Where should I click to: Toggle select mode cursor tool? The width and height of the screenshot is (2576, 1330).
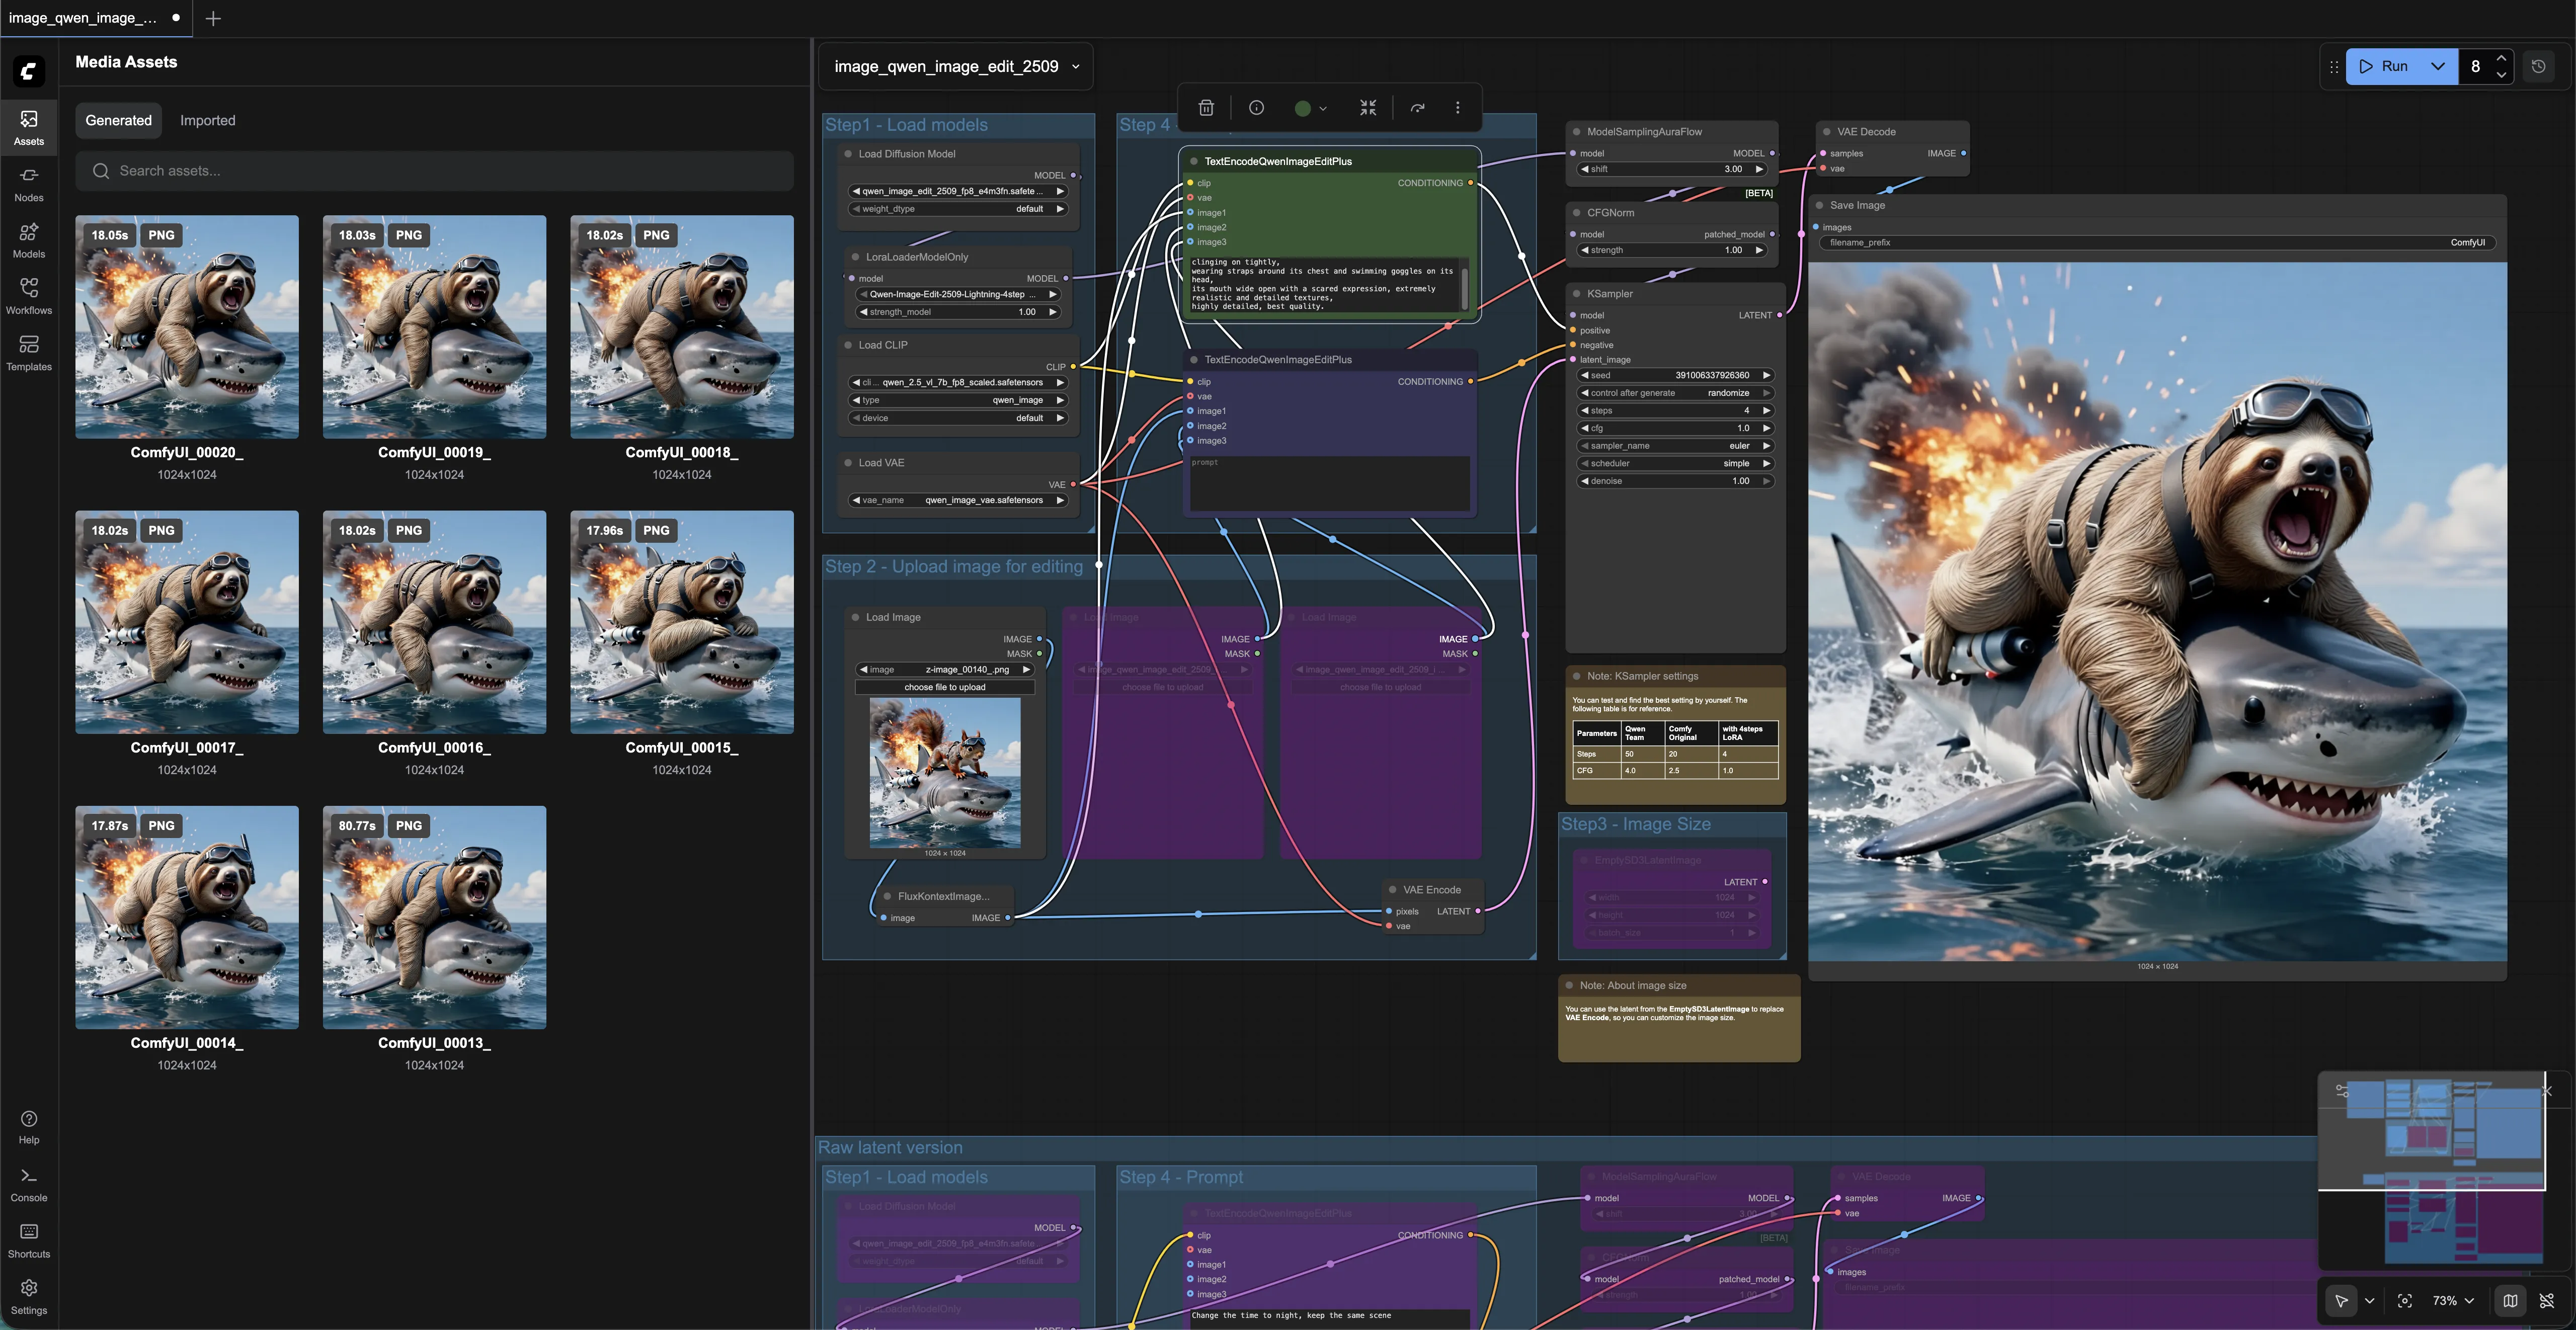[x=2341, y=1301]
